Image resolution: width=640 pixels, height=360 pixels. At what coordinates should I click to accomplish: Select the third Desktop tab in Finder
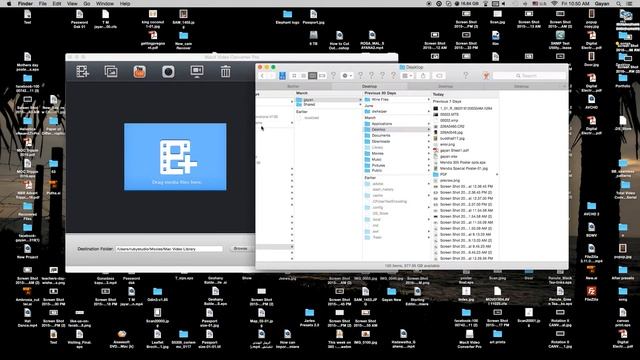pyautogui.click(x=445, y=87)
